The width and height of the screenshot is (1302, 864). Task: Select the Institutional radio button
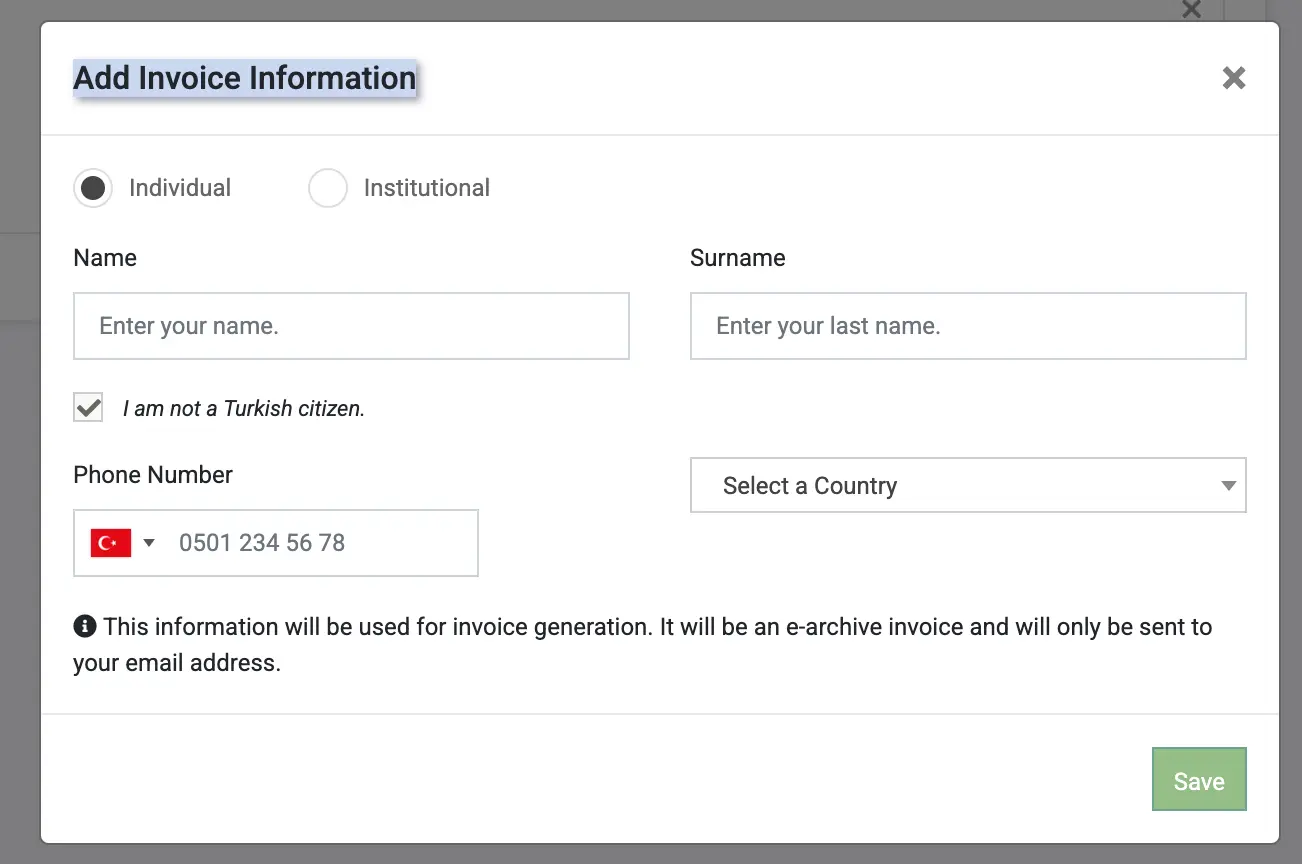[327, 188]
